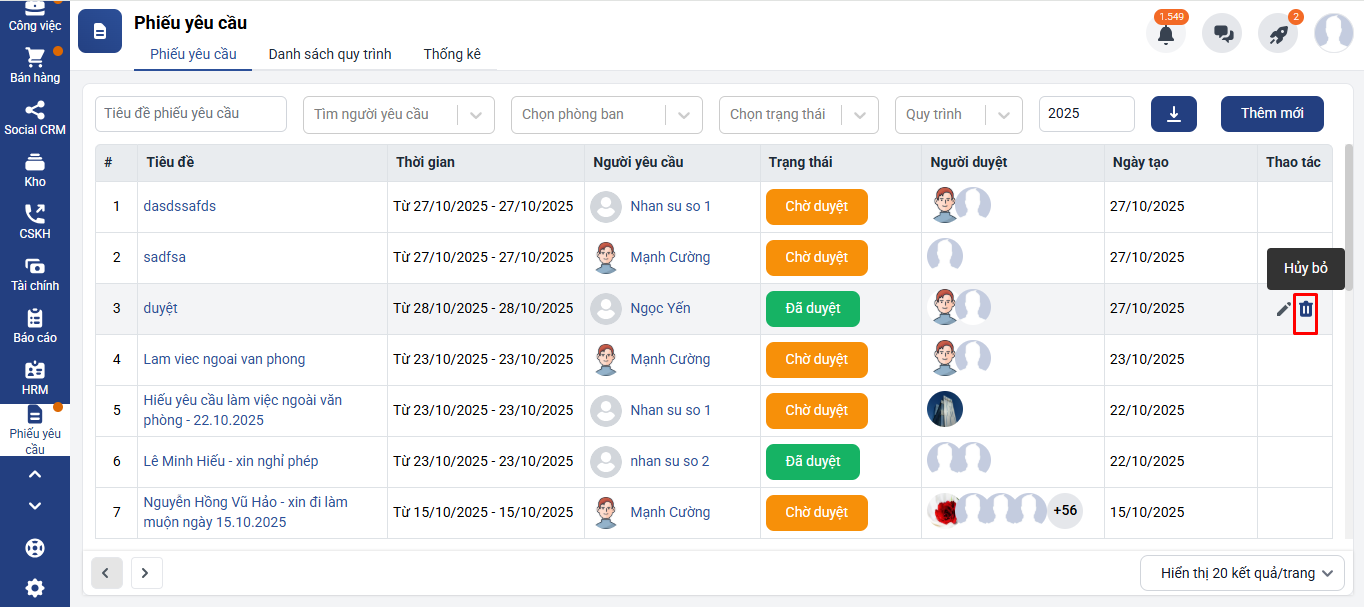Open the 'Lam viec ngoai van phong' request
Viewport: 1364px width, 607px height.
224,359
